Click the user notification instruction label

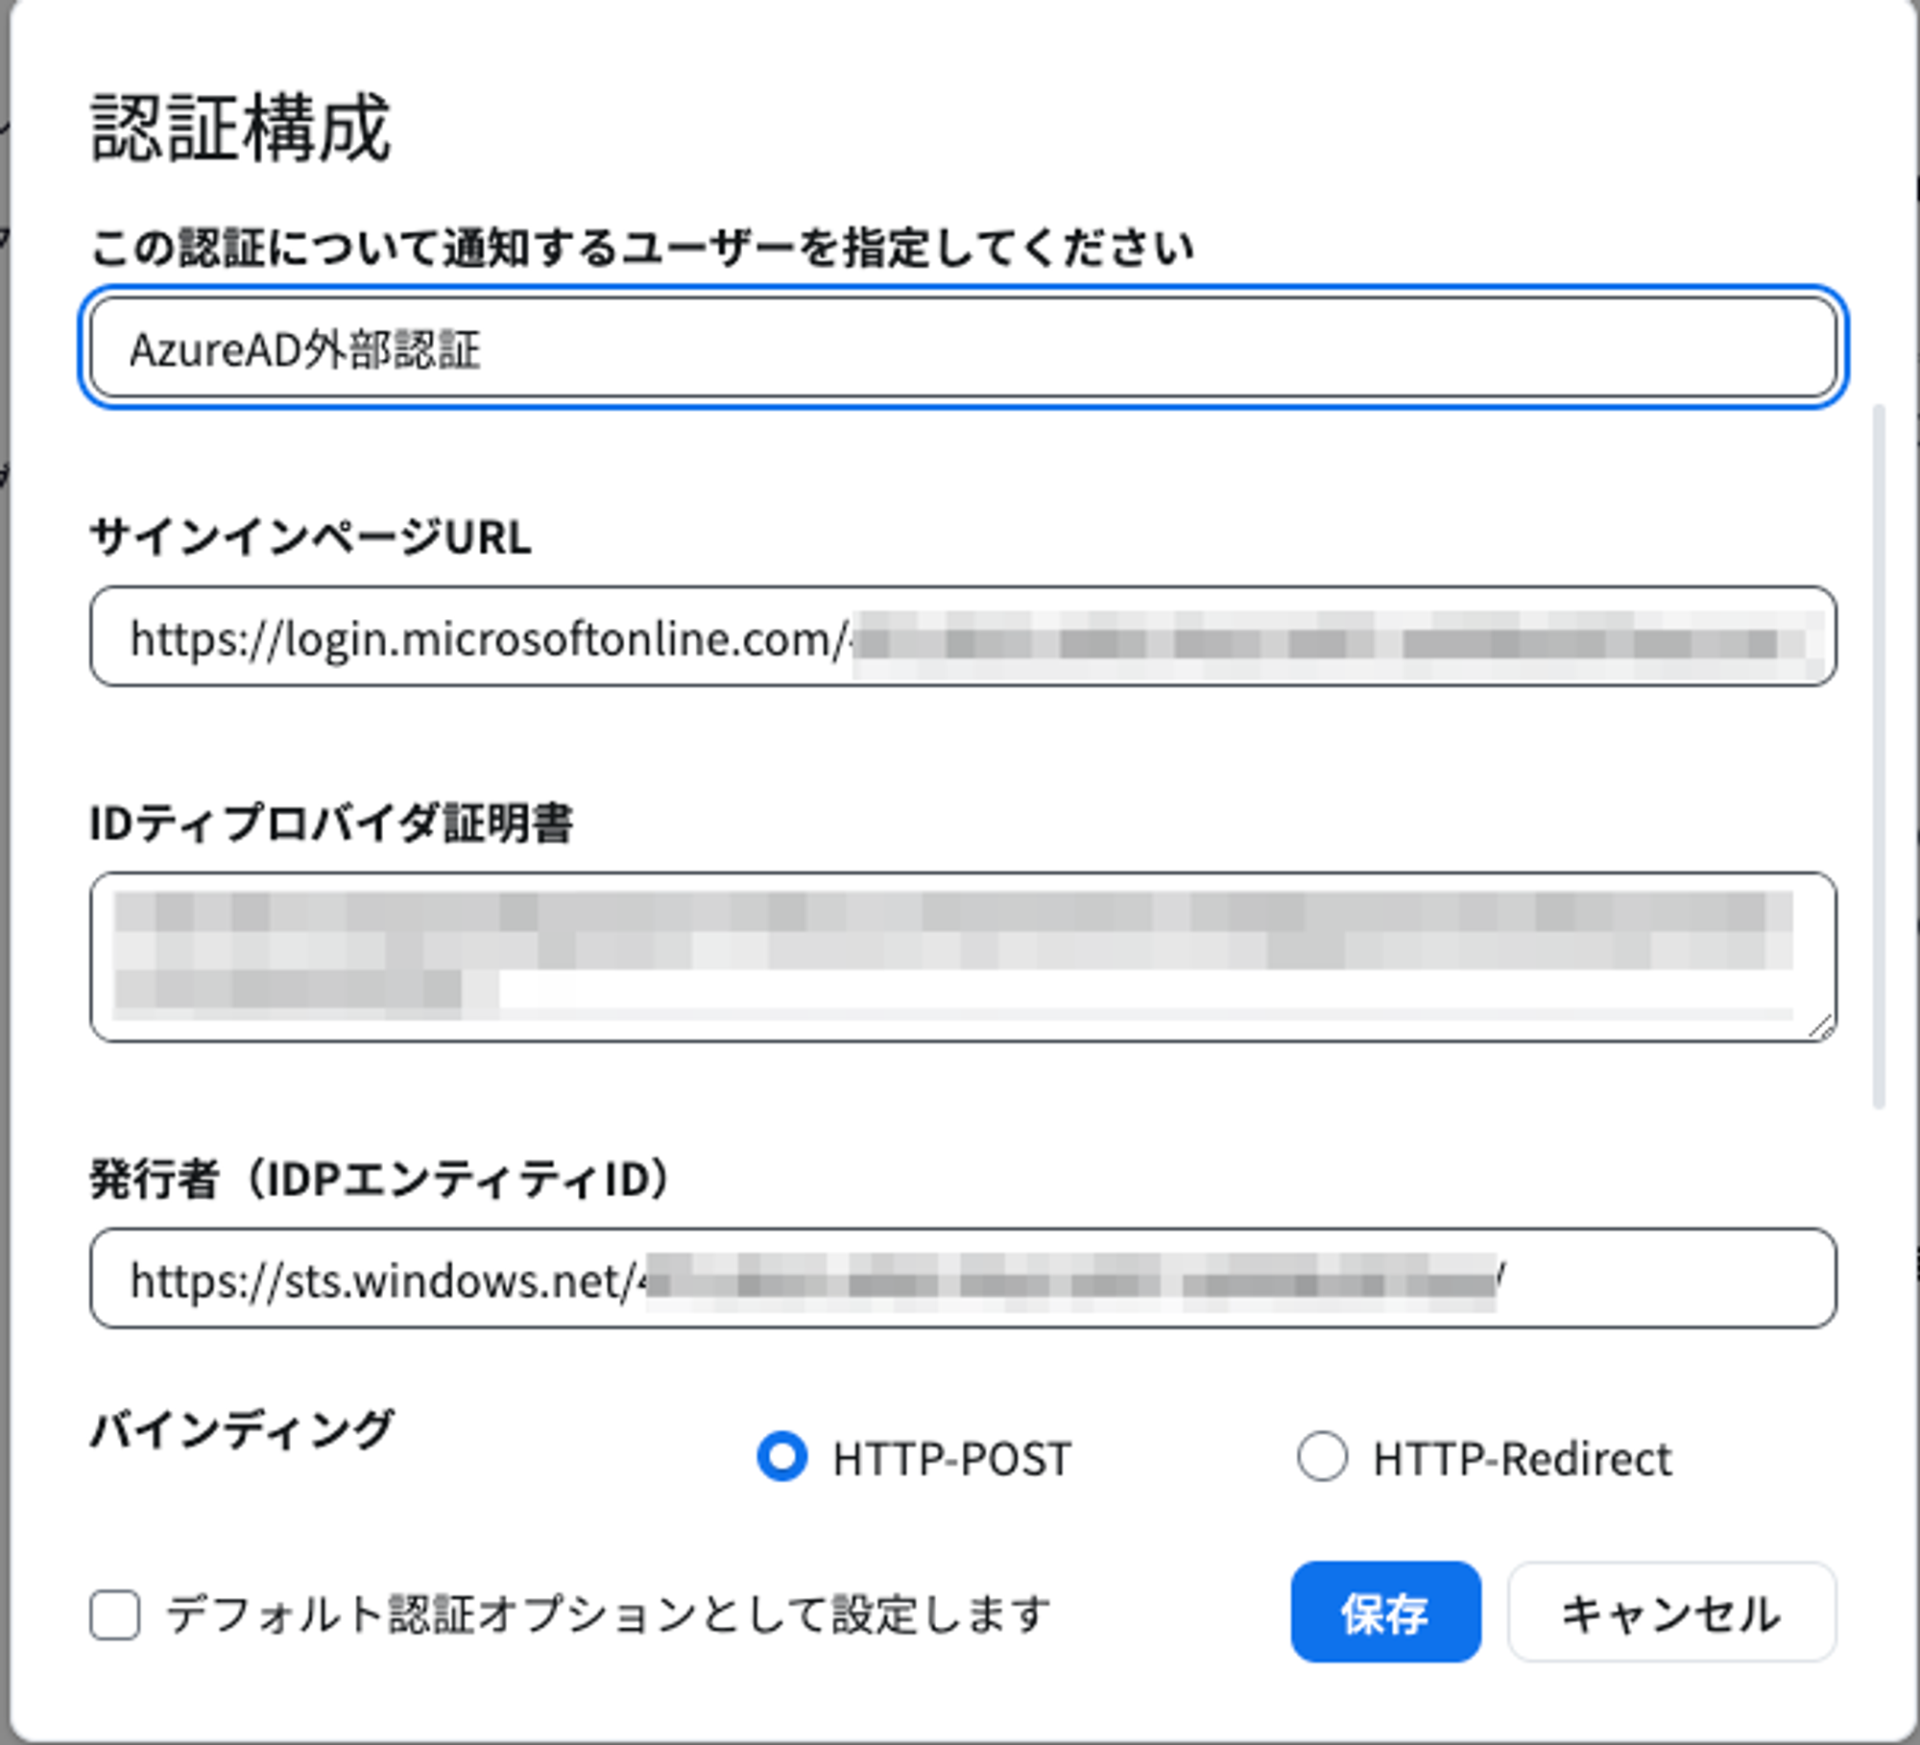point(640,244)
